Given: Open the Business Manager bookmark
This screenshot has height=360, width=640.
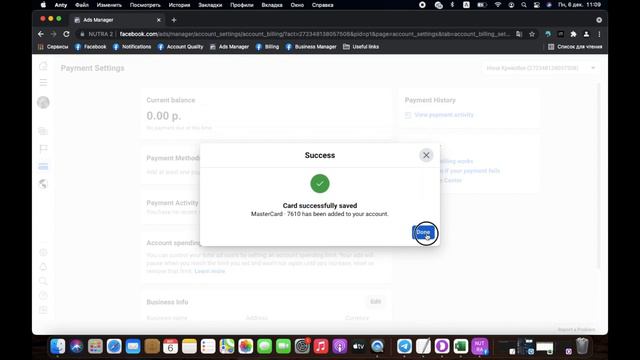Looking at the screenshot, I should [311, 47].
